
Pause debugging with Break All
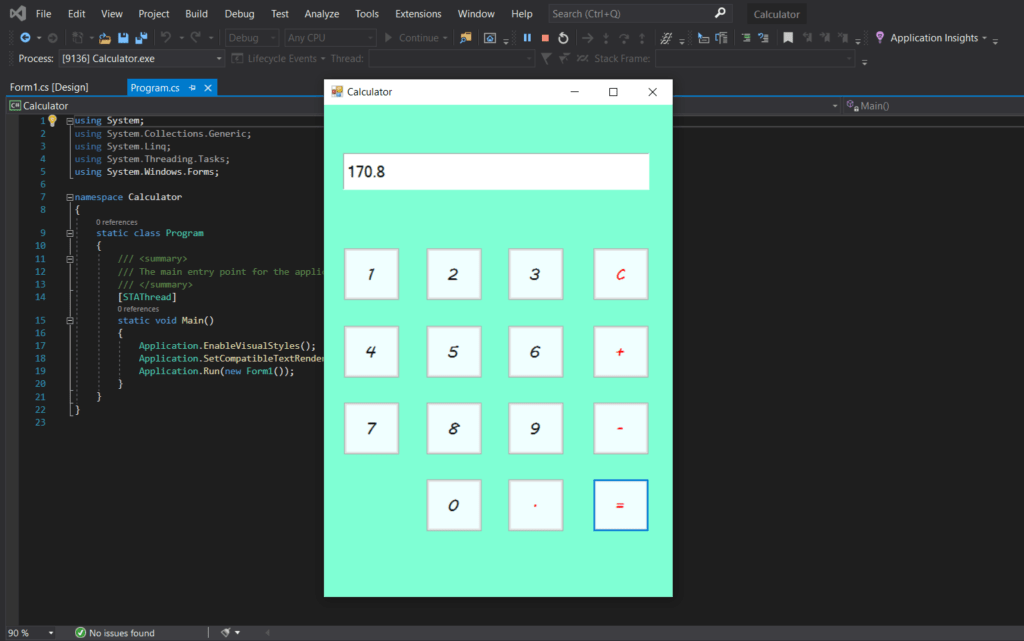tap(527, 38)
